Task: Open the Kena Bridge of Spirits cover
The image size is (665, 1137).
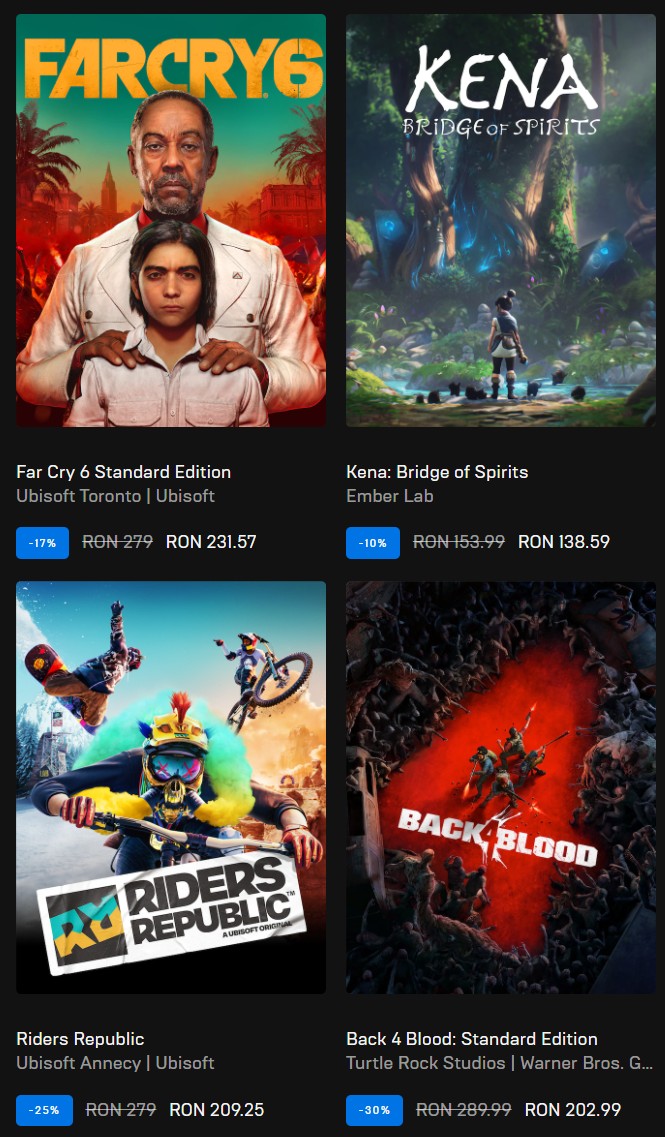Action: point(500,220)
